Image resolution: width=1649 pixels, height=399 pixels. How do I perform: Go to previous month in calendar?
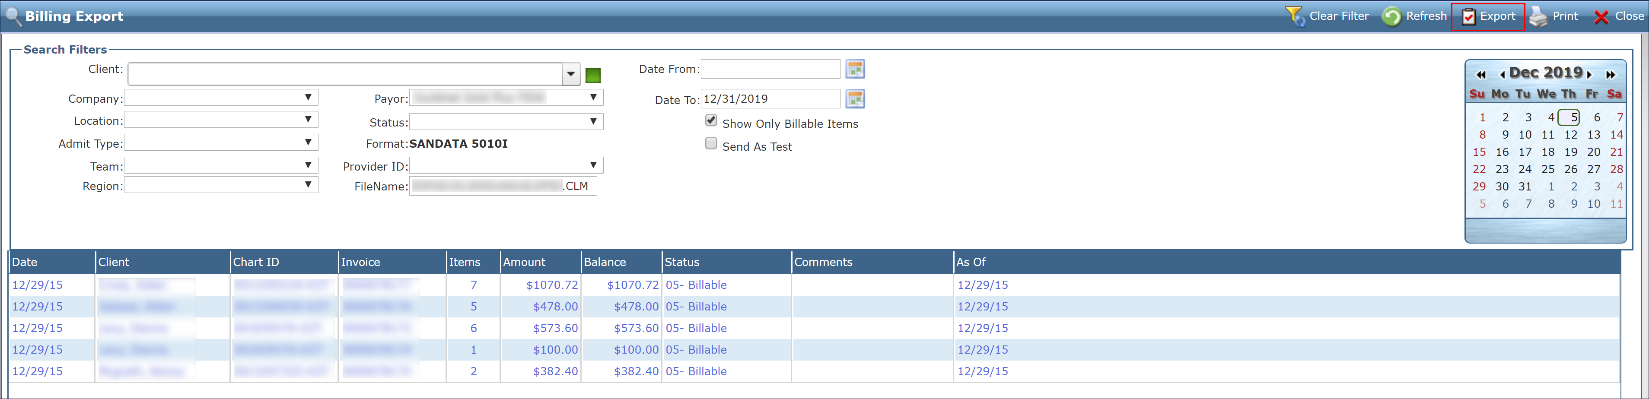tap(1502, 74)
